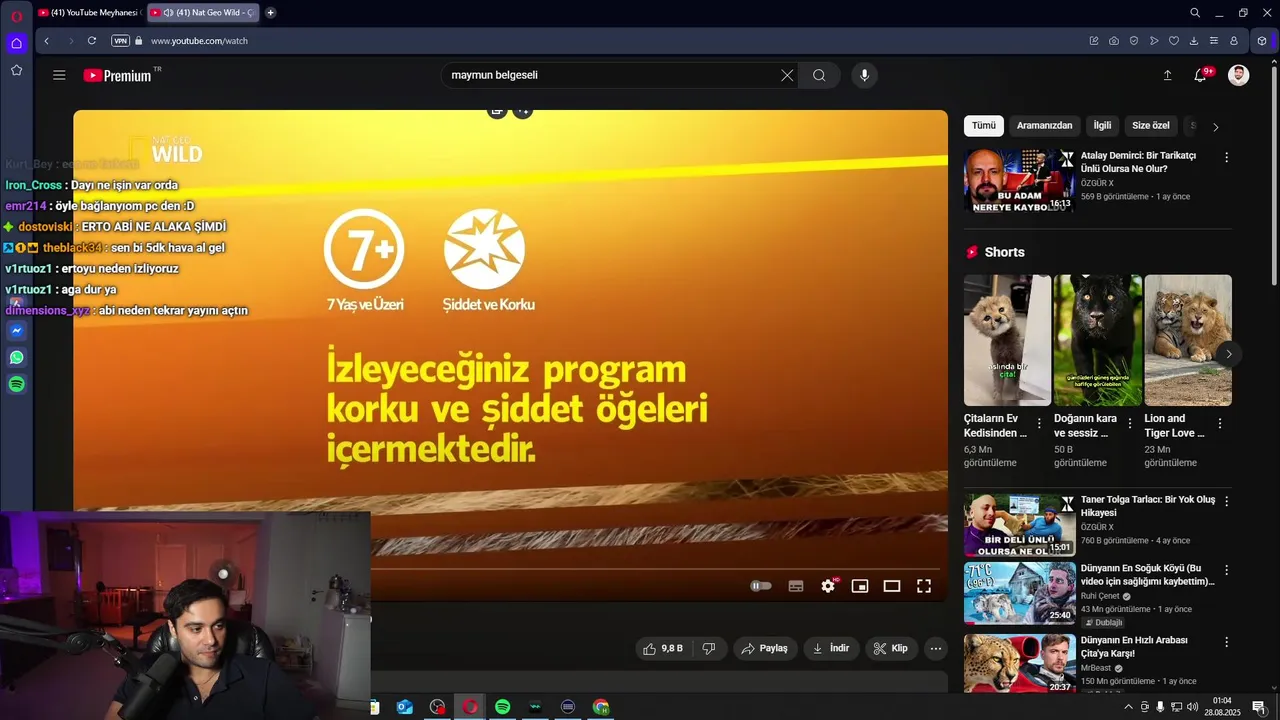Open the more actions ellipsis below the video
The width and height of the screenshot is (1280, 720).
tap(936, 648)
